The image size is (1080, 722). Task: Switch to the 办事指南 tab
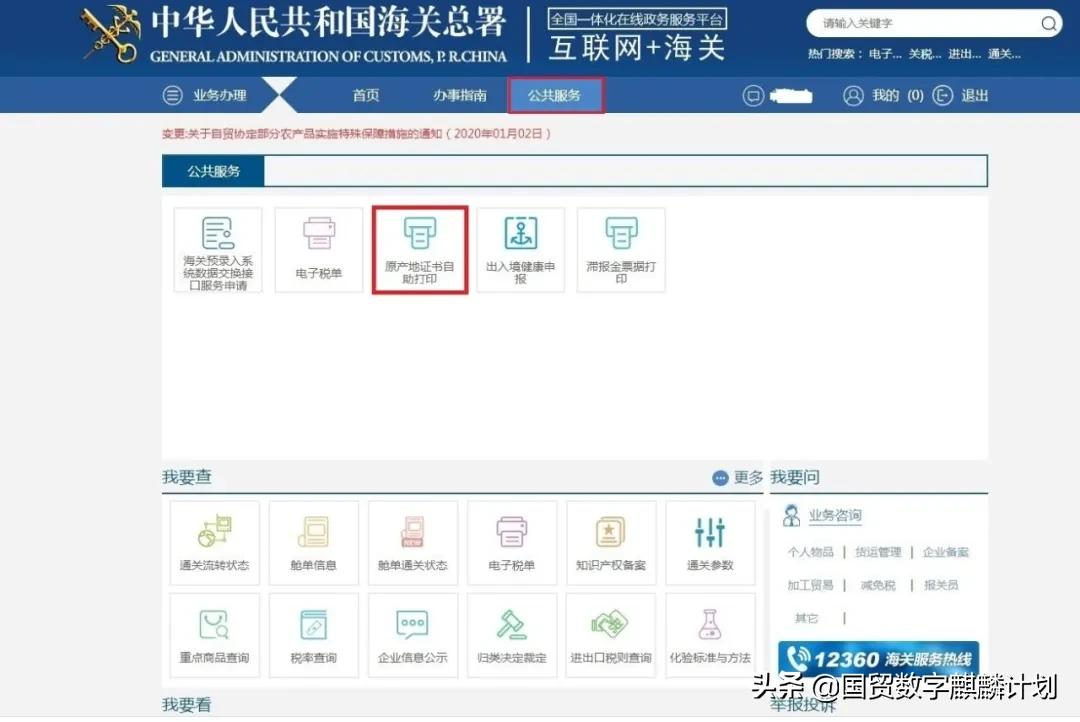[x=460, y=95]
